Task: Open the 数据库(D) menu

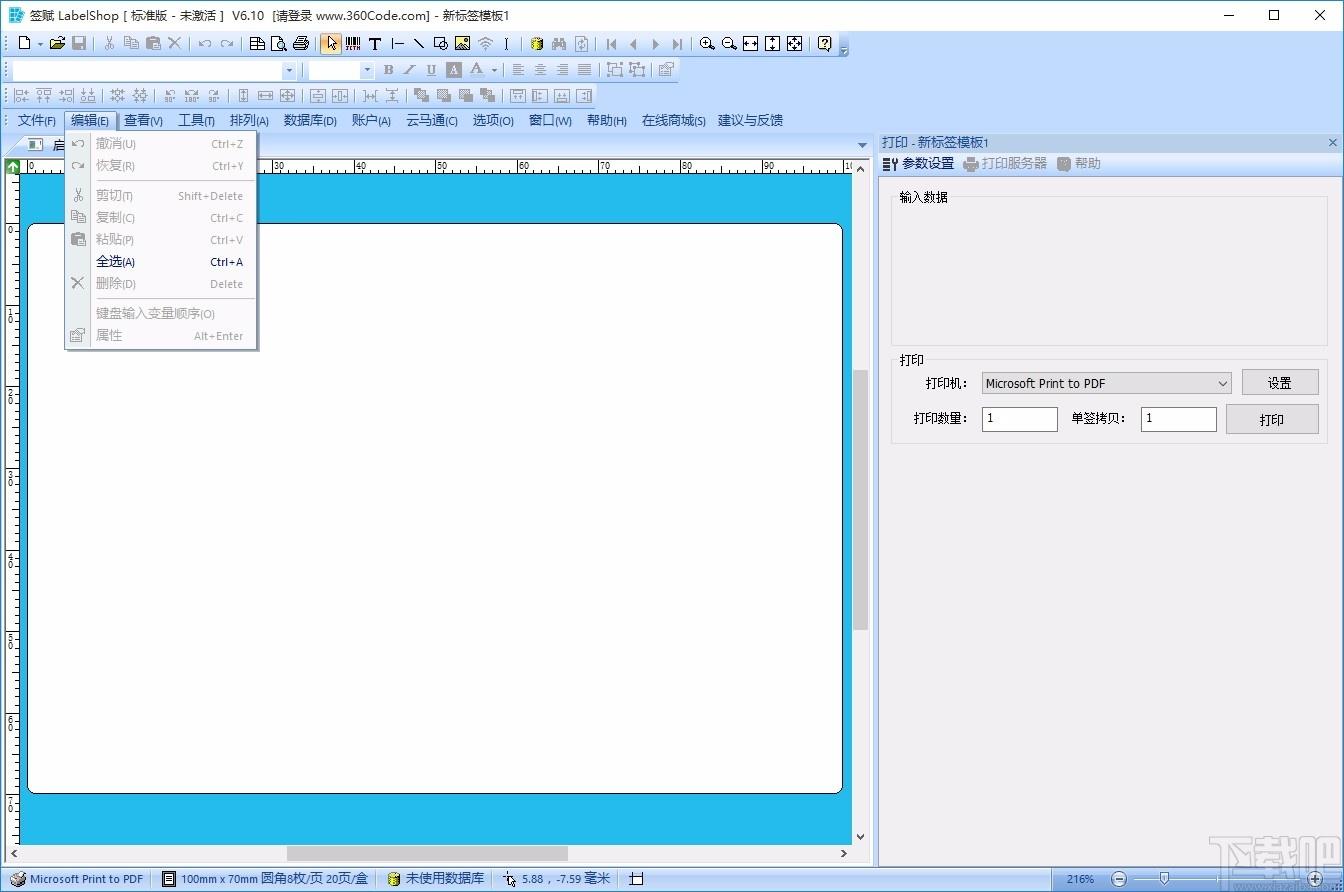Action: (x=310, y=120)
